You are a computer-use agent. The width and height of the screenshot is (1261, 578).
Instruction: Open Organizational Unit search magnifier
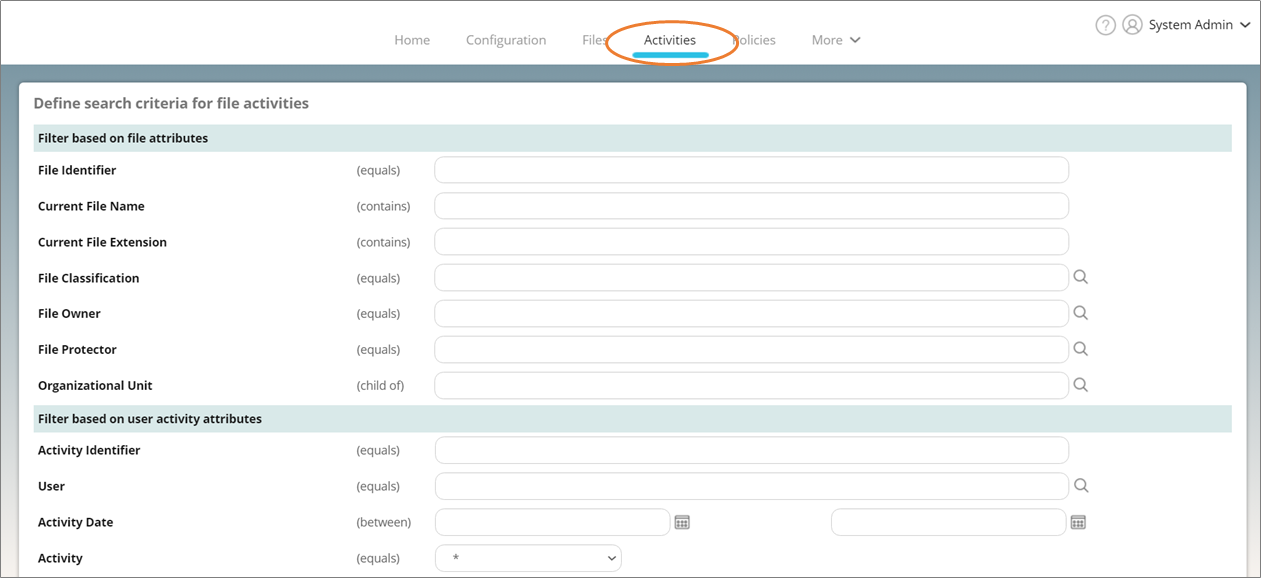(x=1080, y=385)
